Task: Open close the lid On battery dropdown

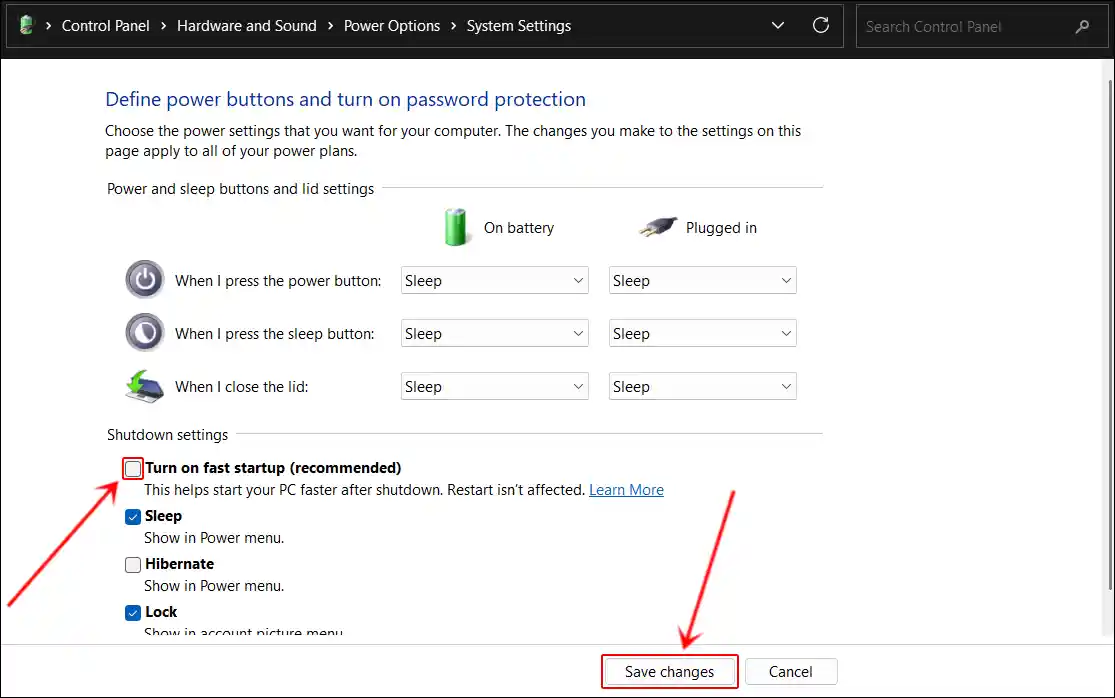Action: 494,386
